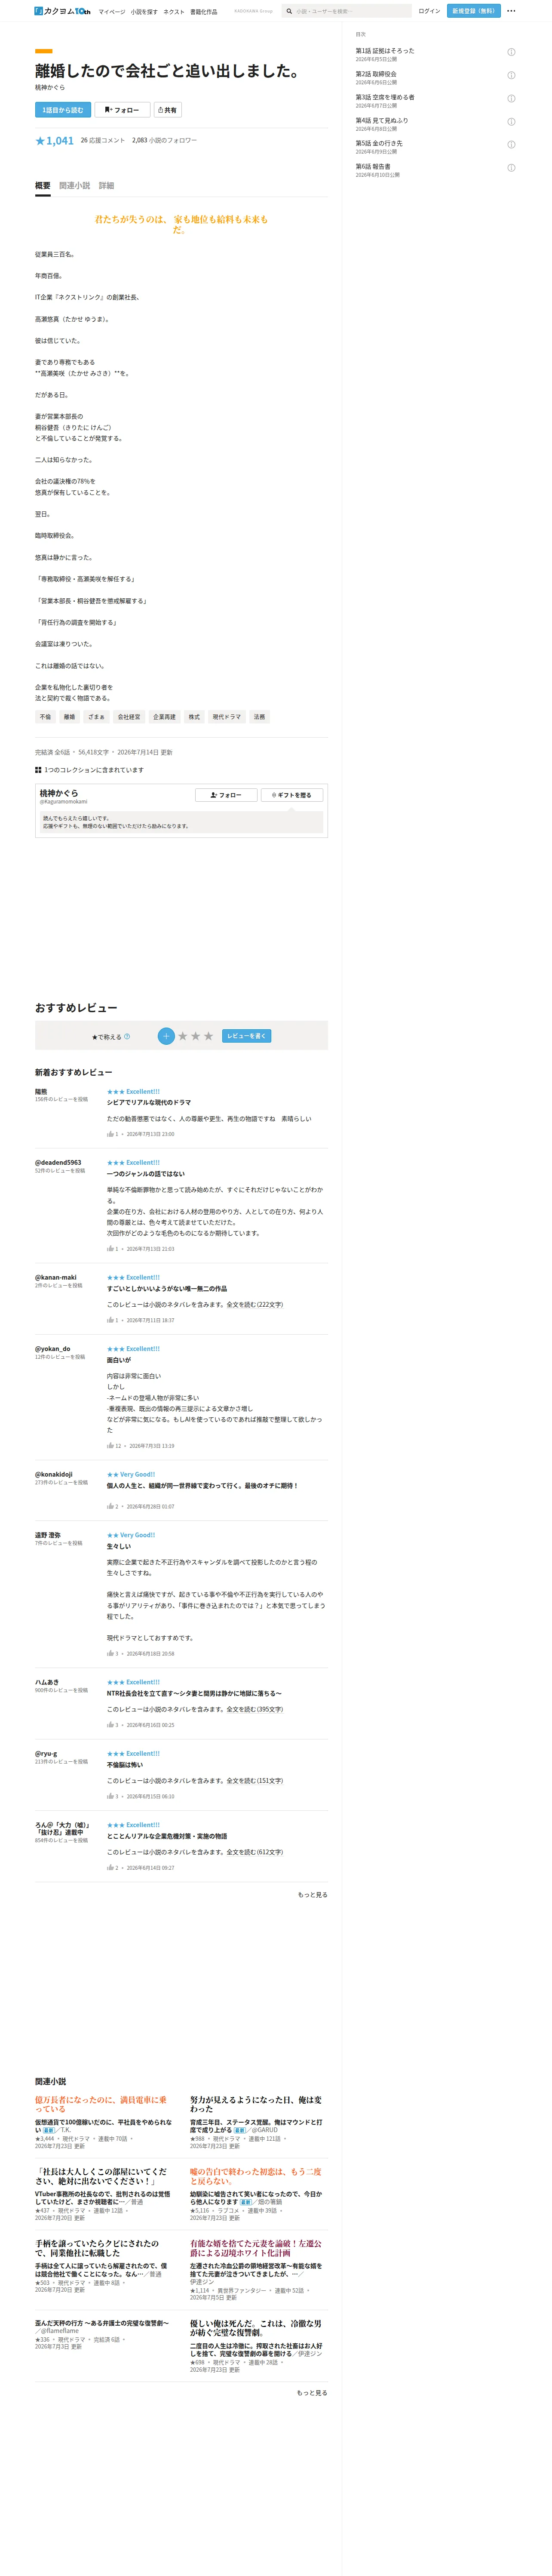
Task: Open the three-dots more menu in header
Action: tap(511, 11)
